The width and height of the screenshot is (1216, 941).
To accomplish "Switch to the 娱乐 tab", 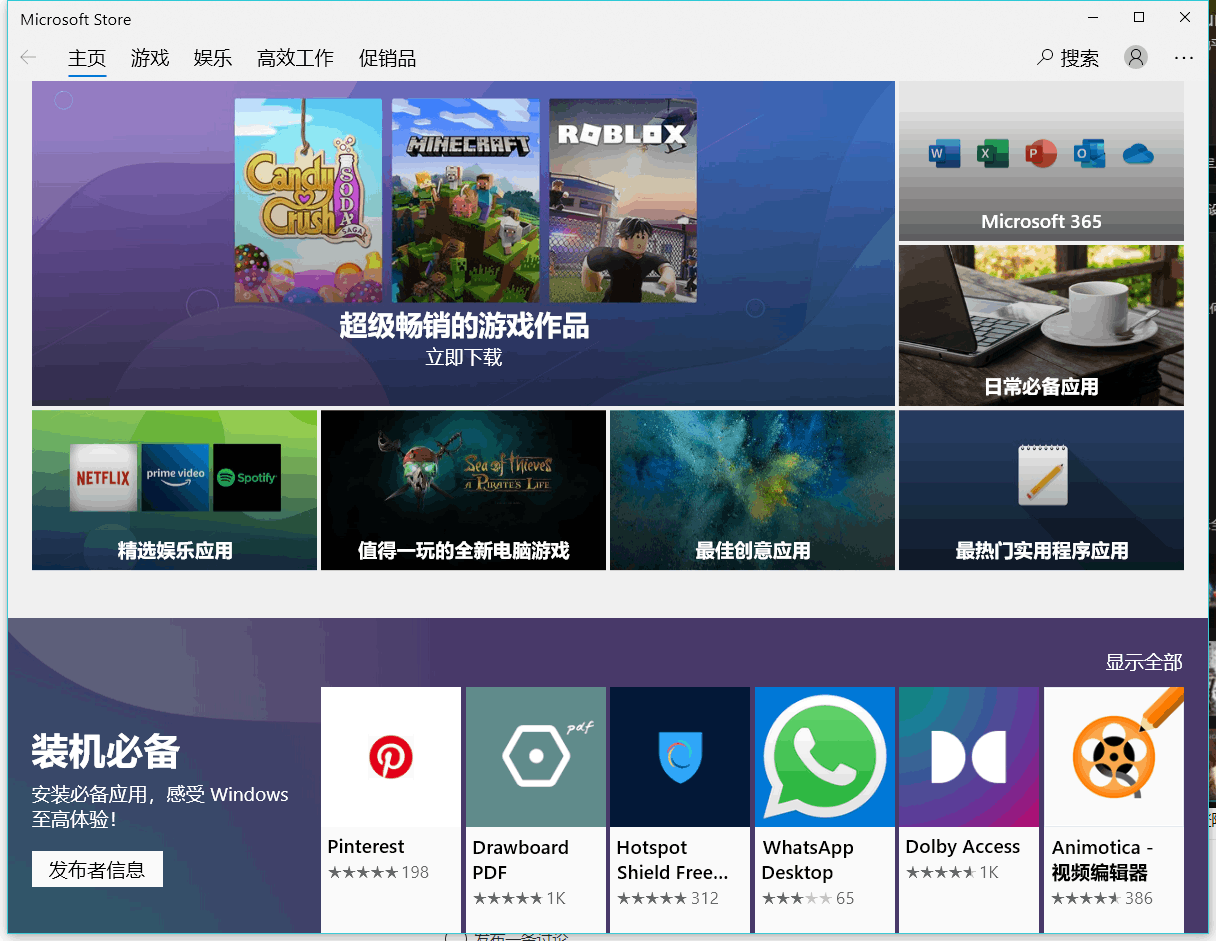I will [x=213, y=58].
